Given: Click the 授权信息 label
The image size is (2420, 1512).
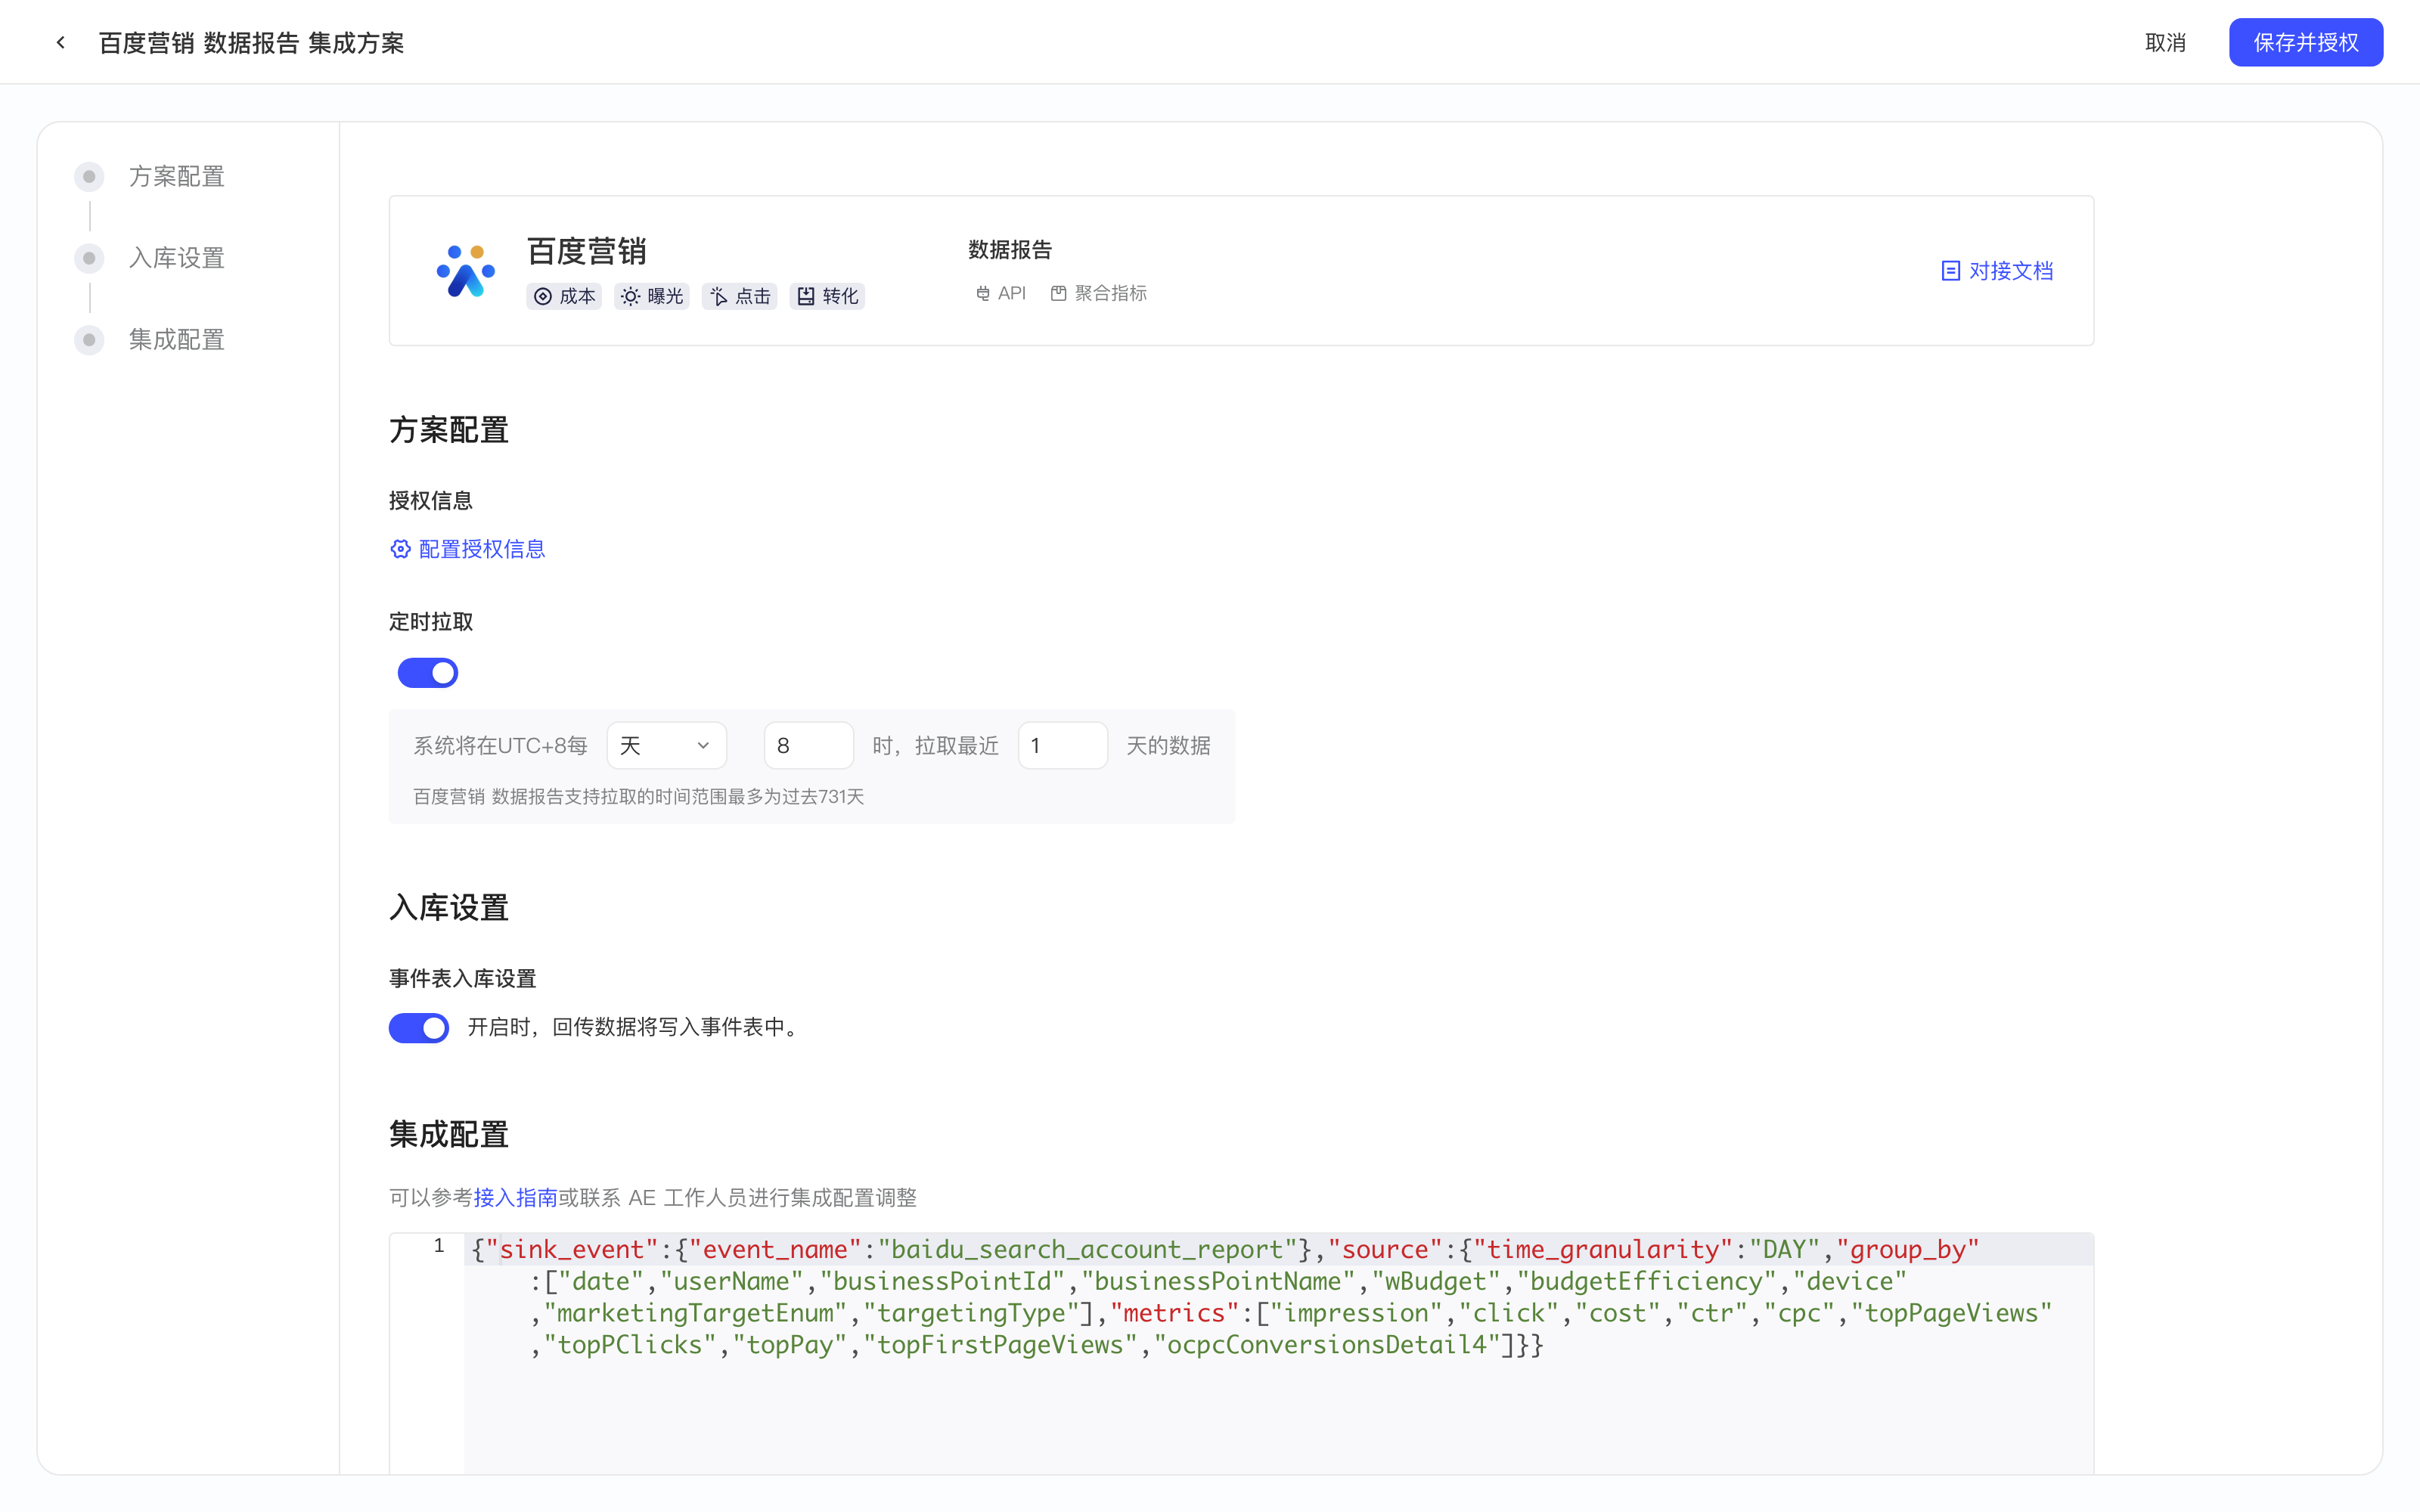Looking at the screenshot, I should 431,500.
